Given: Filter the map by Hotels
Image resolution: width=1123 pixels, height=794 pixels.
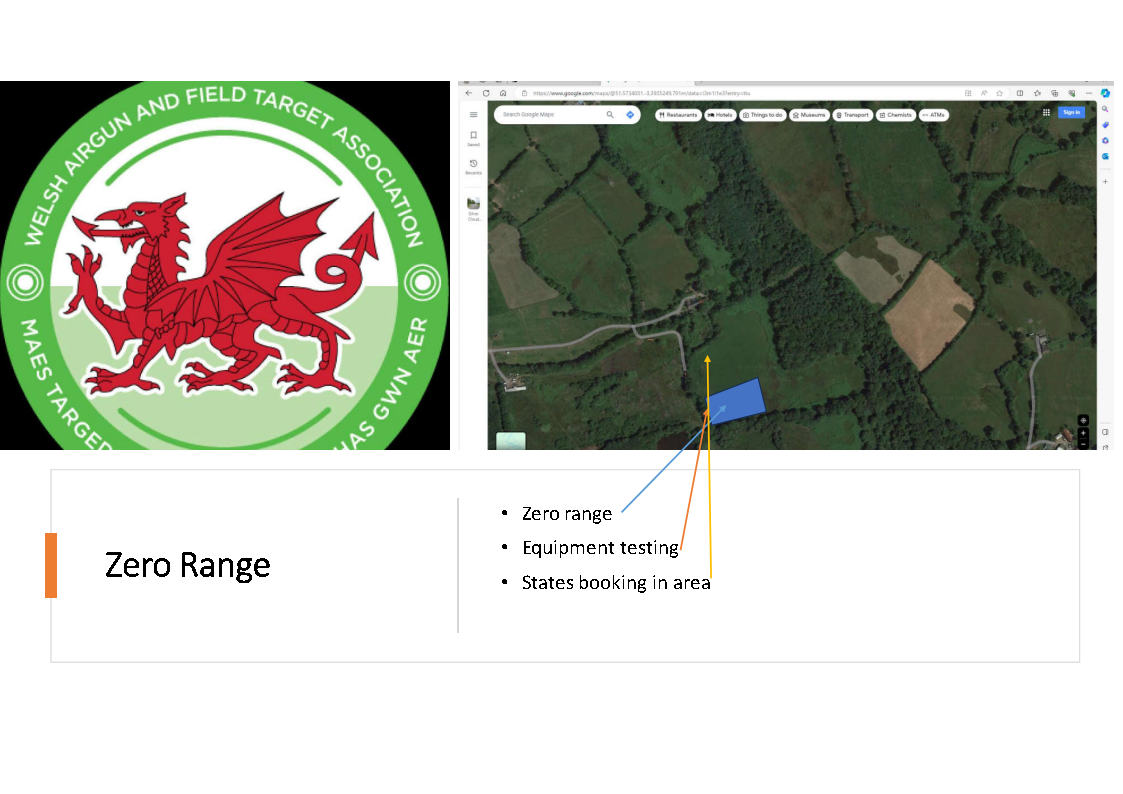Looking at the screenshot, I should click(x=720, y=115).
